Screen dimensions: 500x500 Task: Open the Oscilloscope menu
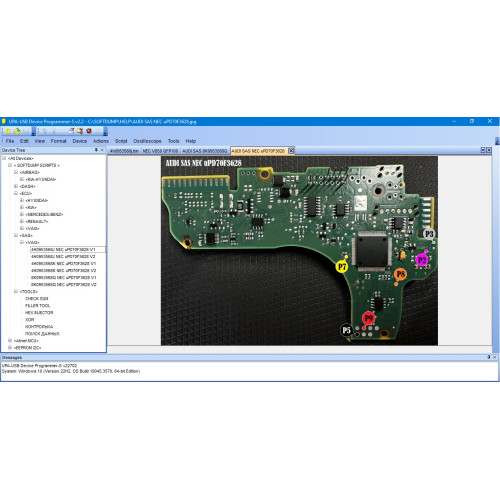[147, 141]
